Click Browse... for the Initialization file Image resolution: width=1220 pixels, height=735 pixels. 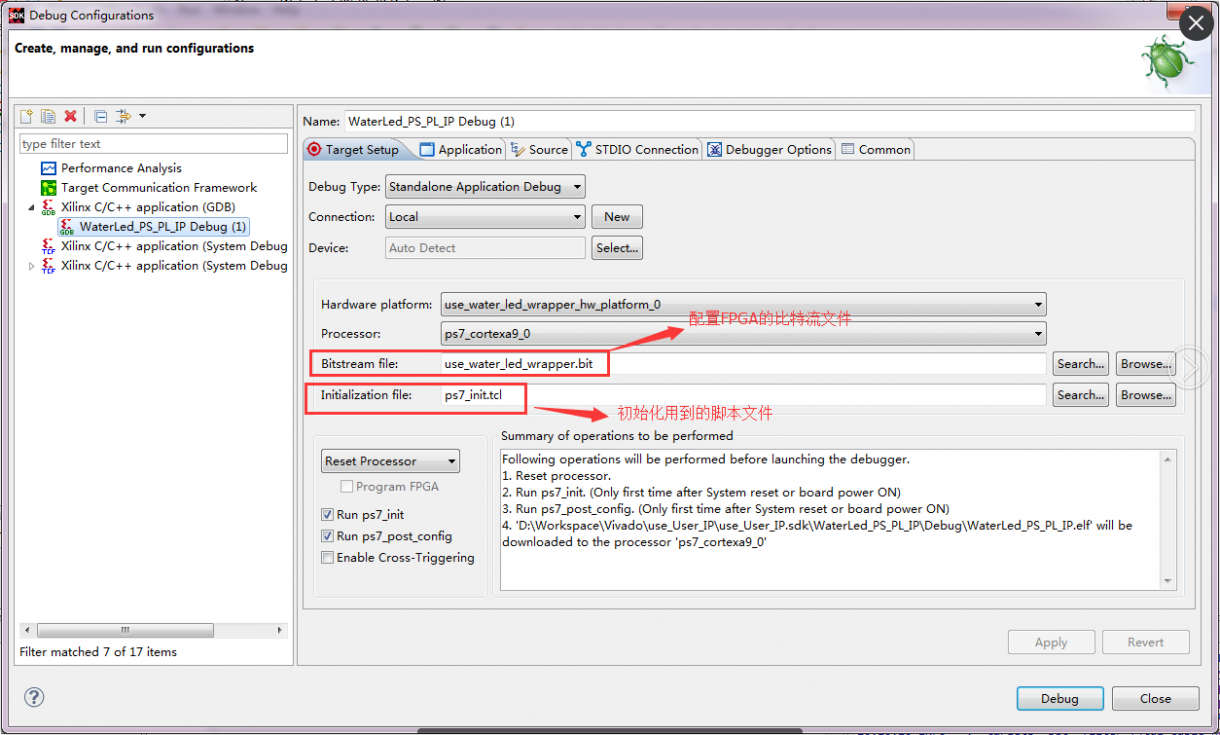coord(1146,395)
